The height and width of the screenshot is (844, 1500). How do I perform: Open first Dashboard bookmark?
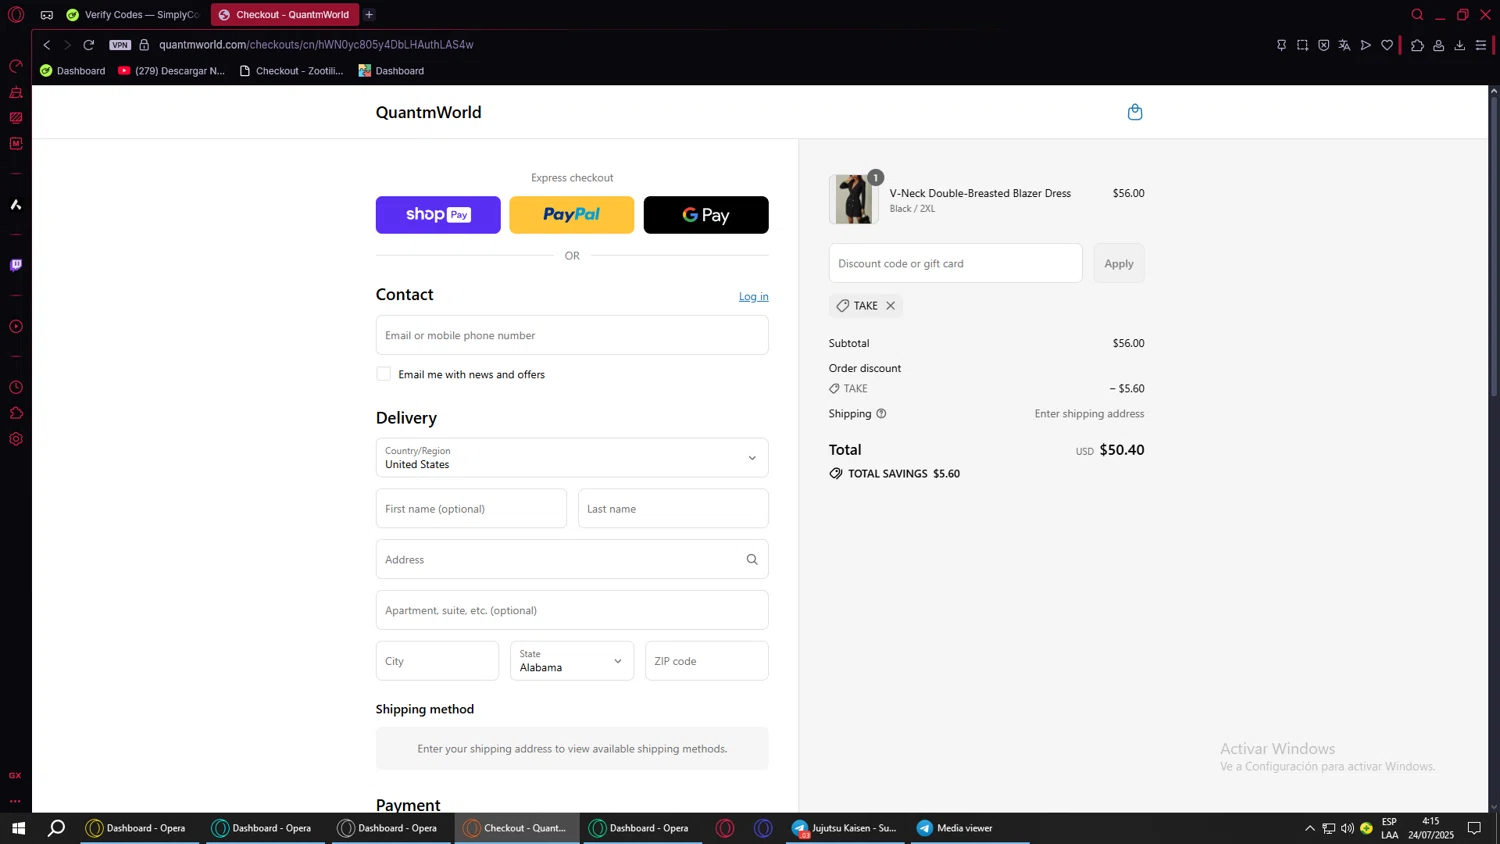click(x=72, y=71)
